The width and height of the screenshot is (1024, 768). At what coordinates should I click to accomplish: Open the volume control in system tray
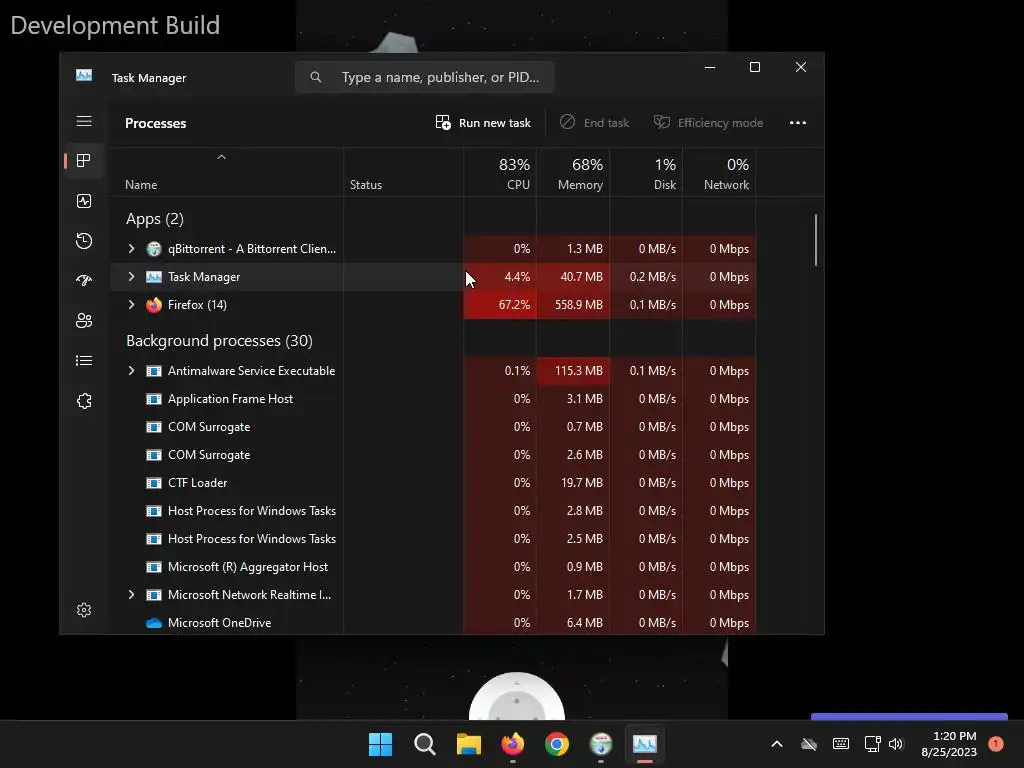[x=896, y=744]
